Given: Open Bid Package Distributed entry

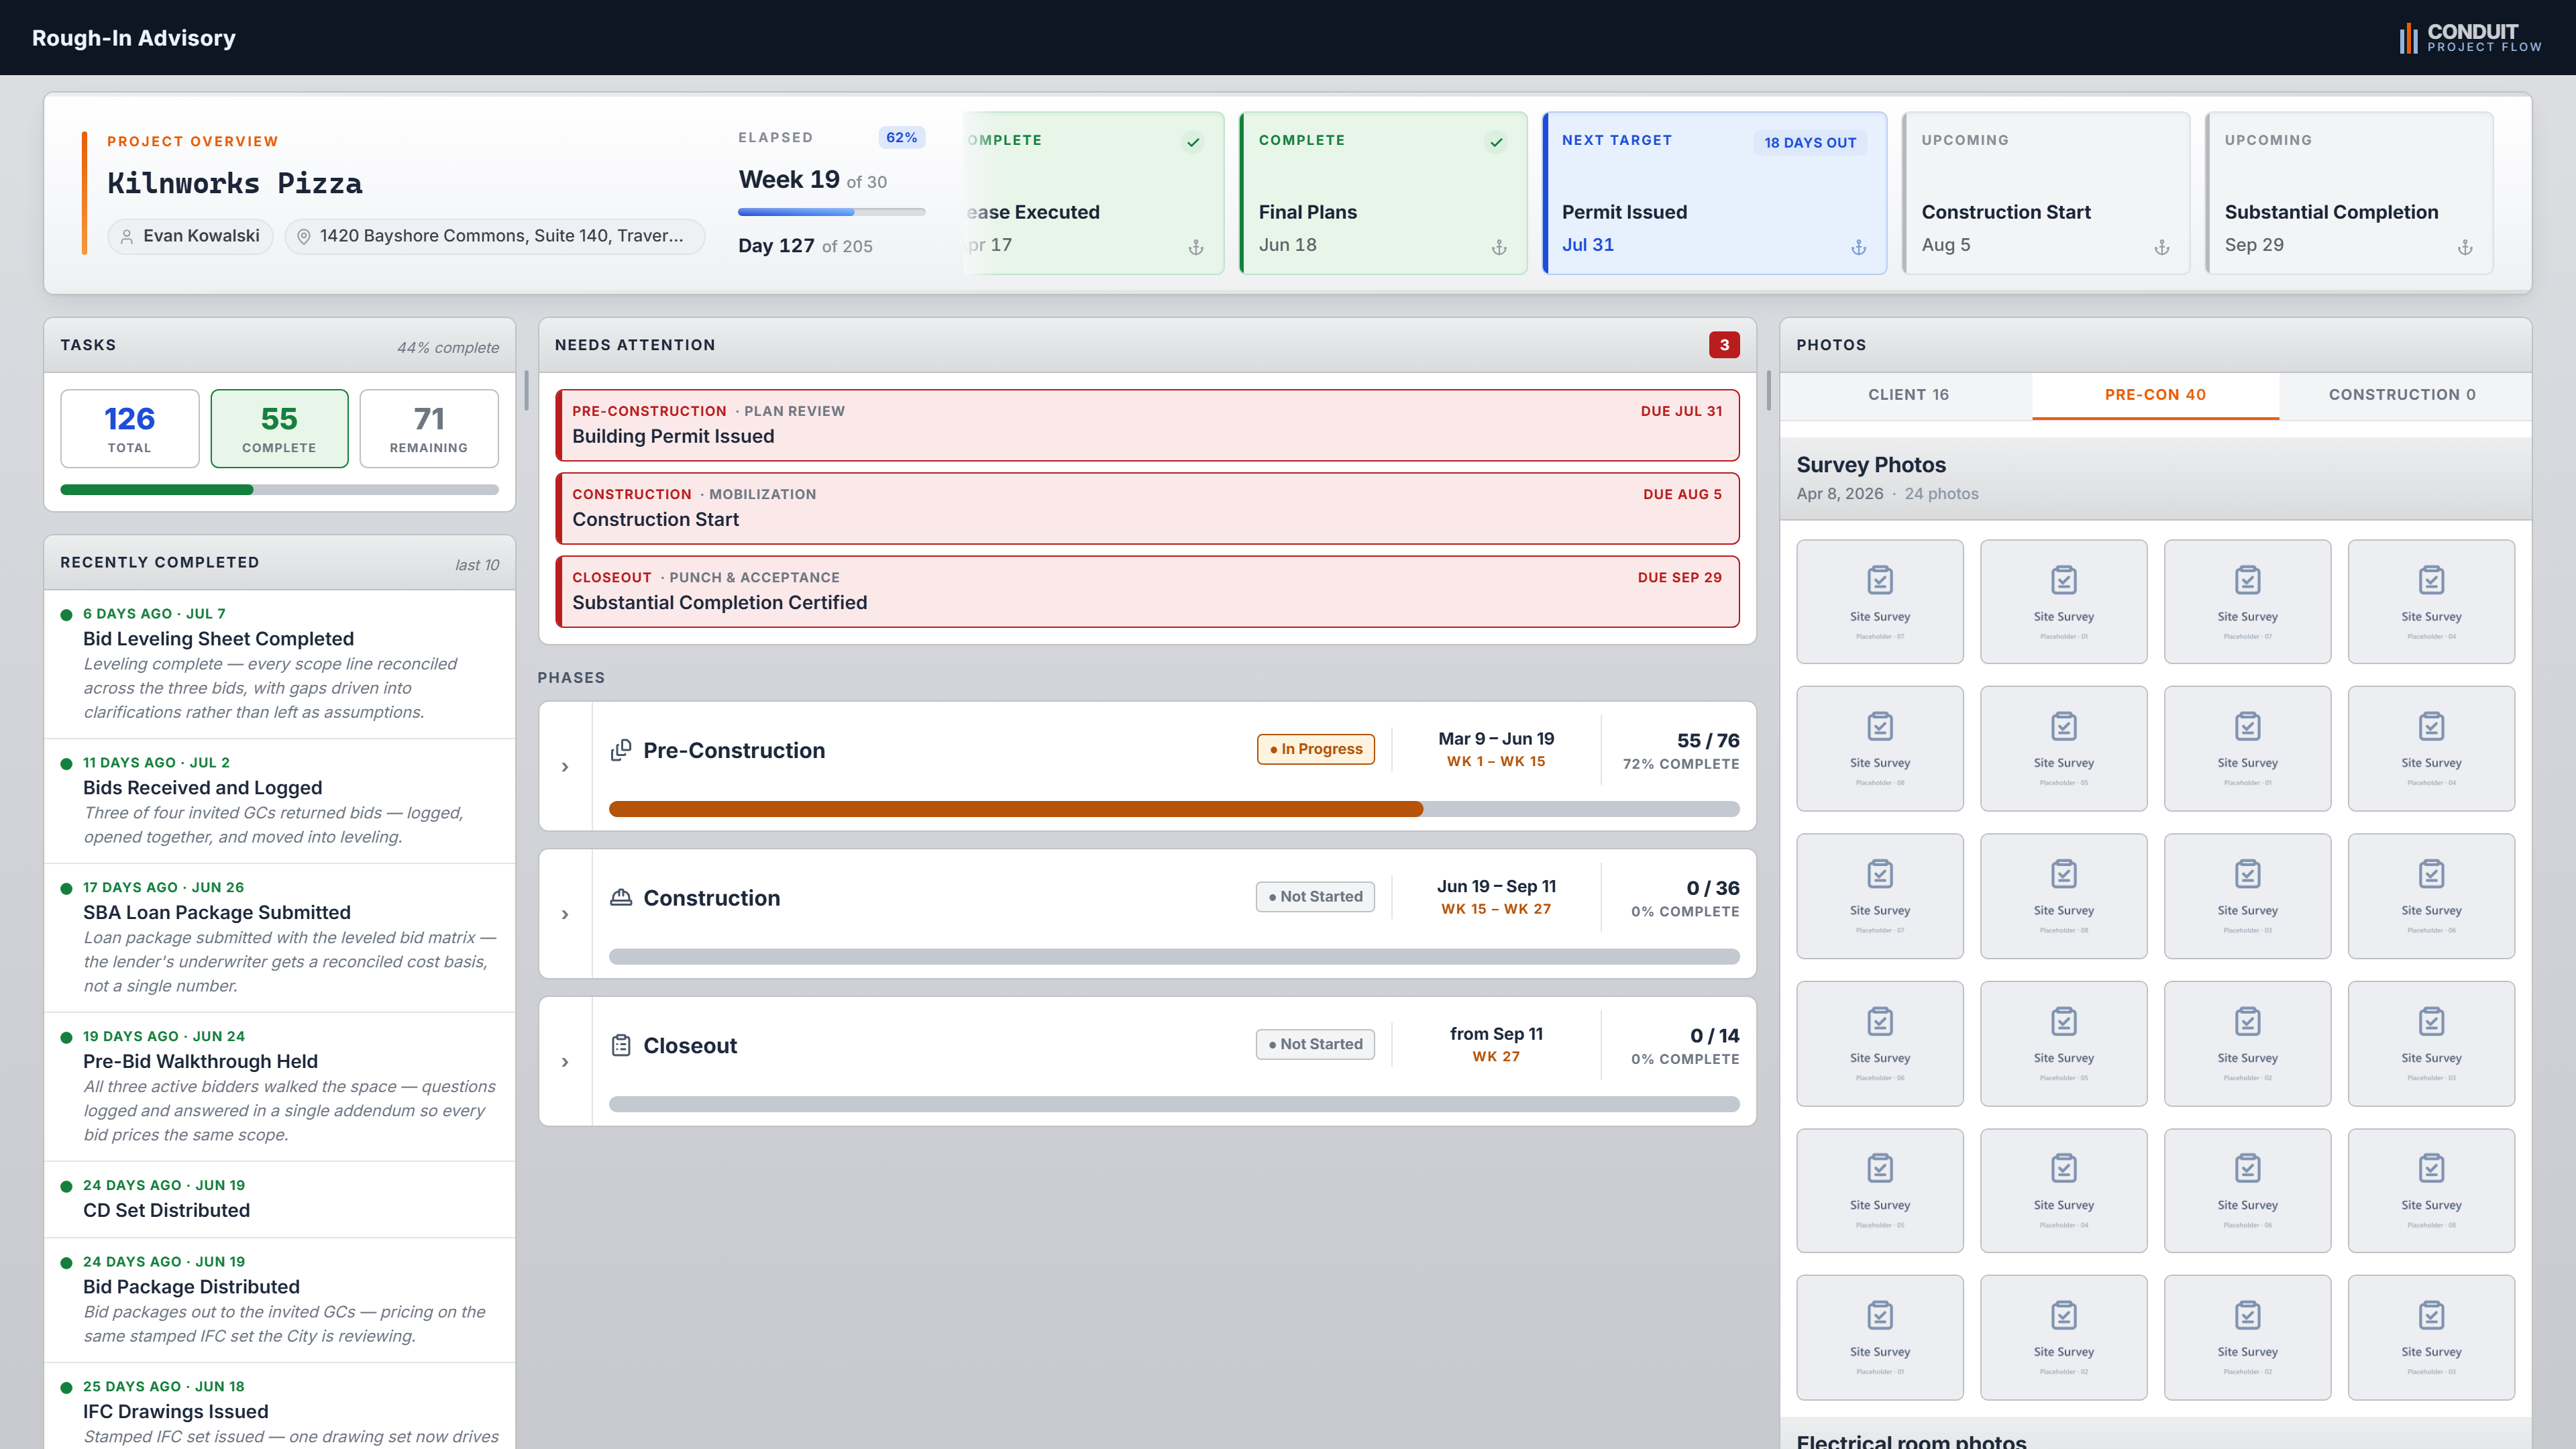Looking at the screenshot, I should pyautogui.click(x=279, y=1300).
